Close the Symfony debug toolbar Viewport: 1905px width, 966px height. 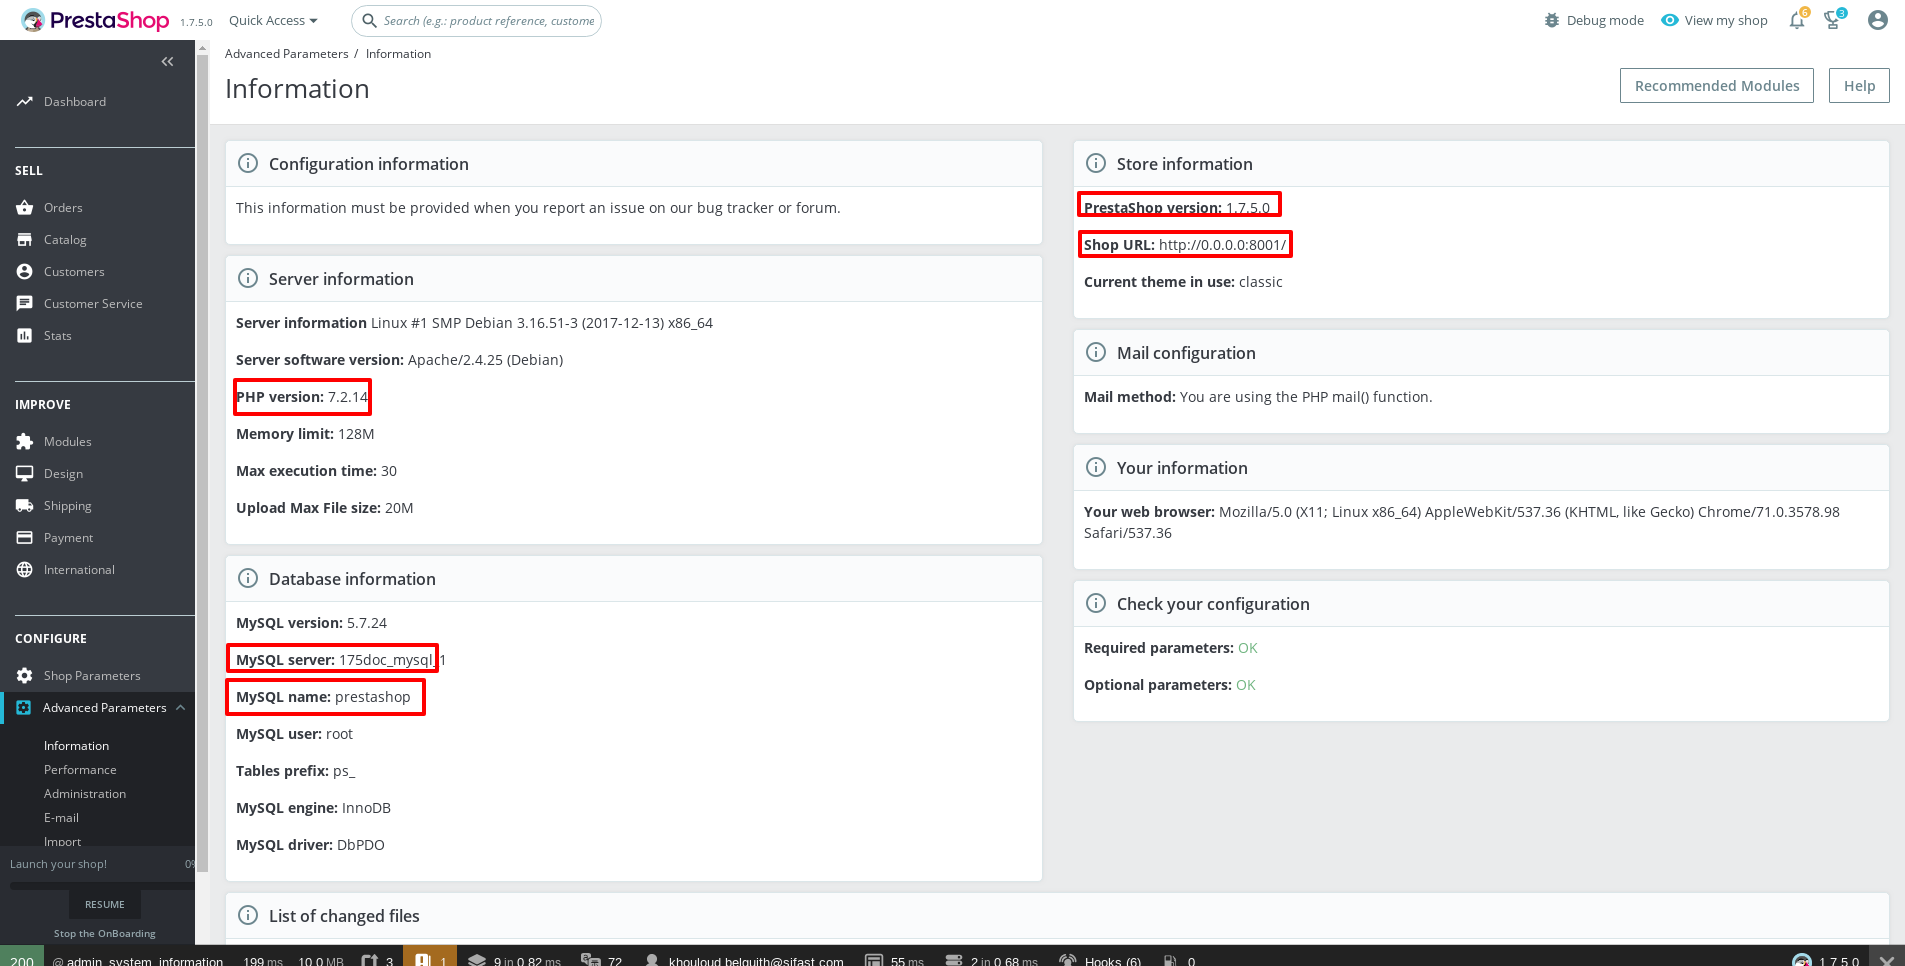point(1886,959)
